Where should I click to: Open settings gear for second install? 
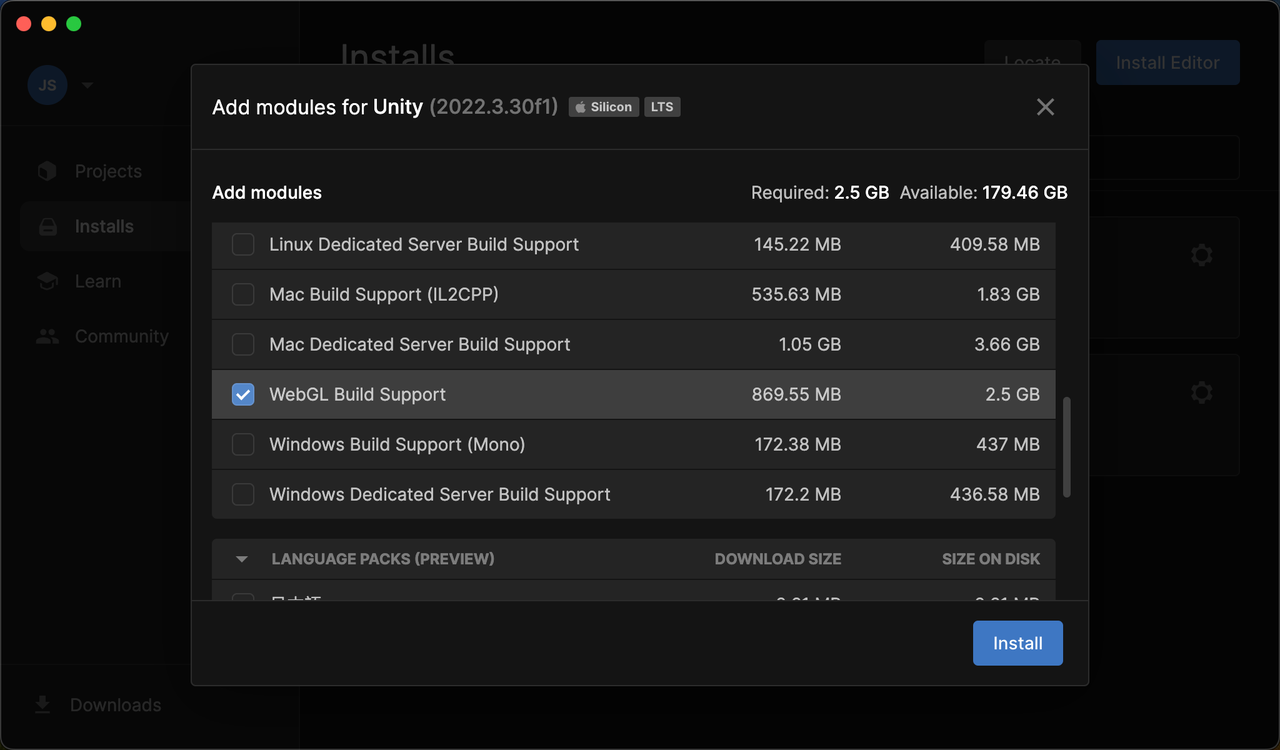(1202, 393)
